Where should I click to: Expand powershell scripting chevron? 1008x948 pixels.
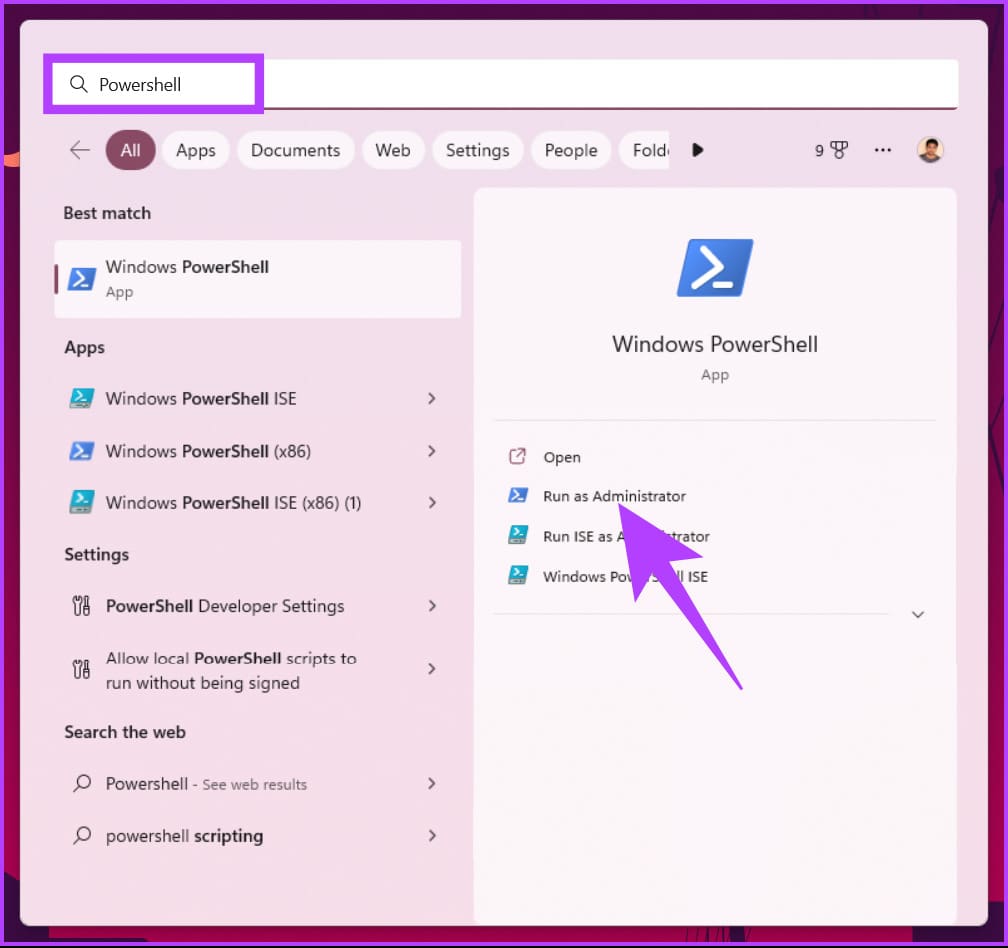[x=431, y=836]
